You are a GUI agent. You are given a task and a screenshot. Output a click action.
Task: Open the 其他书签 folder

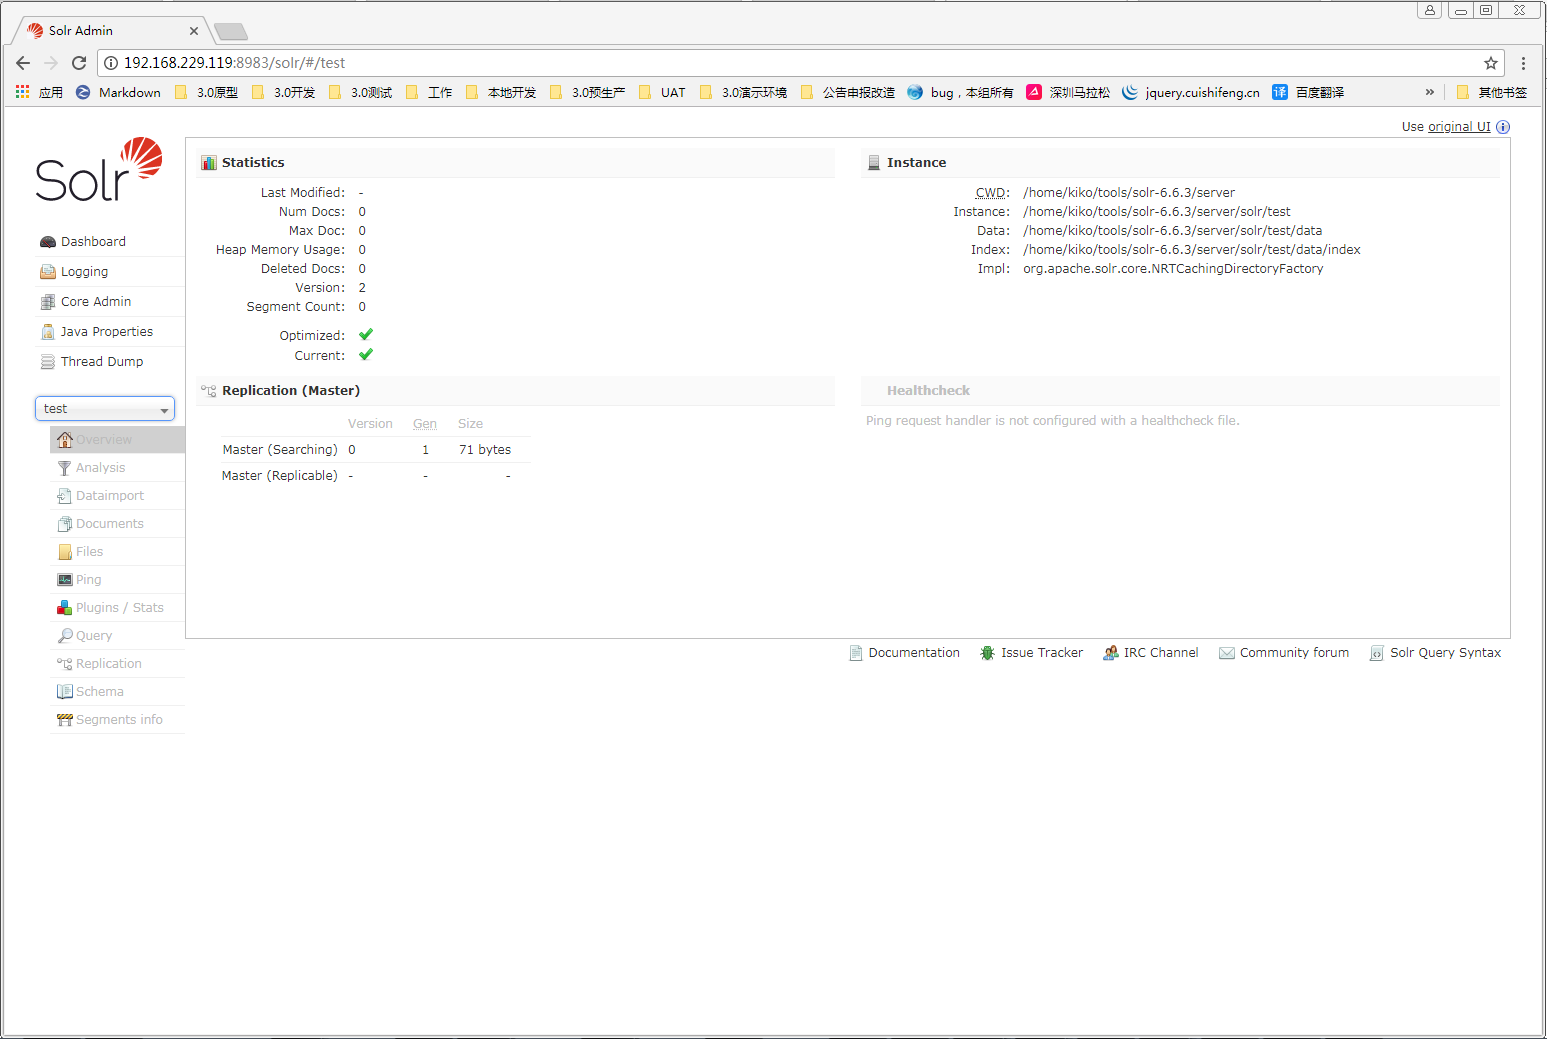[1492, 92]
